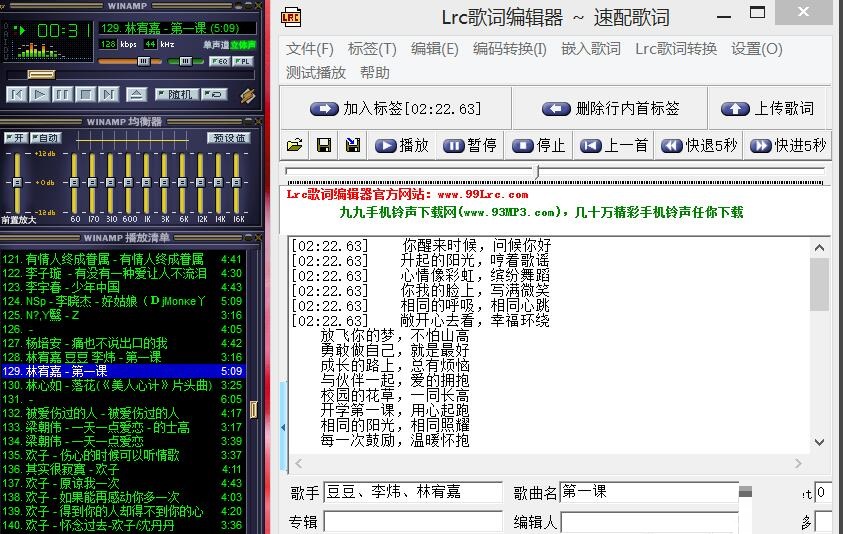Image resolution: width=843 pixels, height=534 pixels.
Task: Open 标签(T) menu
Action: click(x=372, y=49)
